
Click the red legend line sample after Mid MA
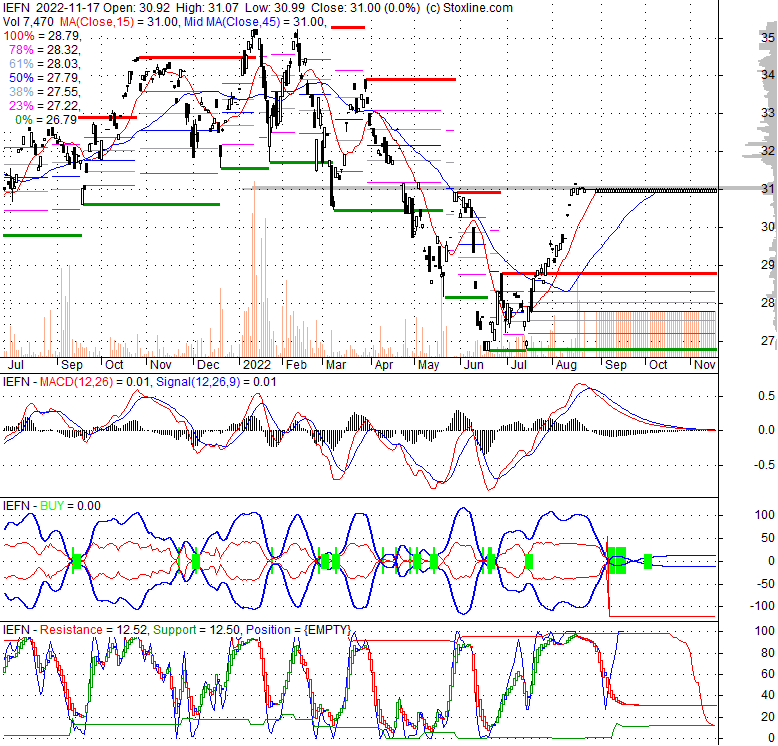pos(348,27)
